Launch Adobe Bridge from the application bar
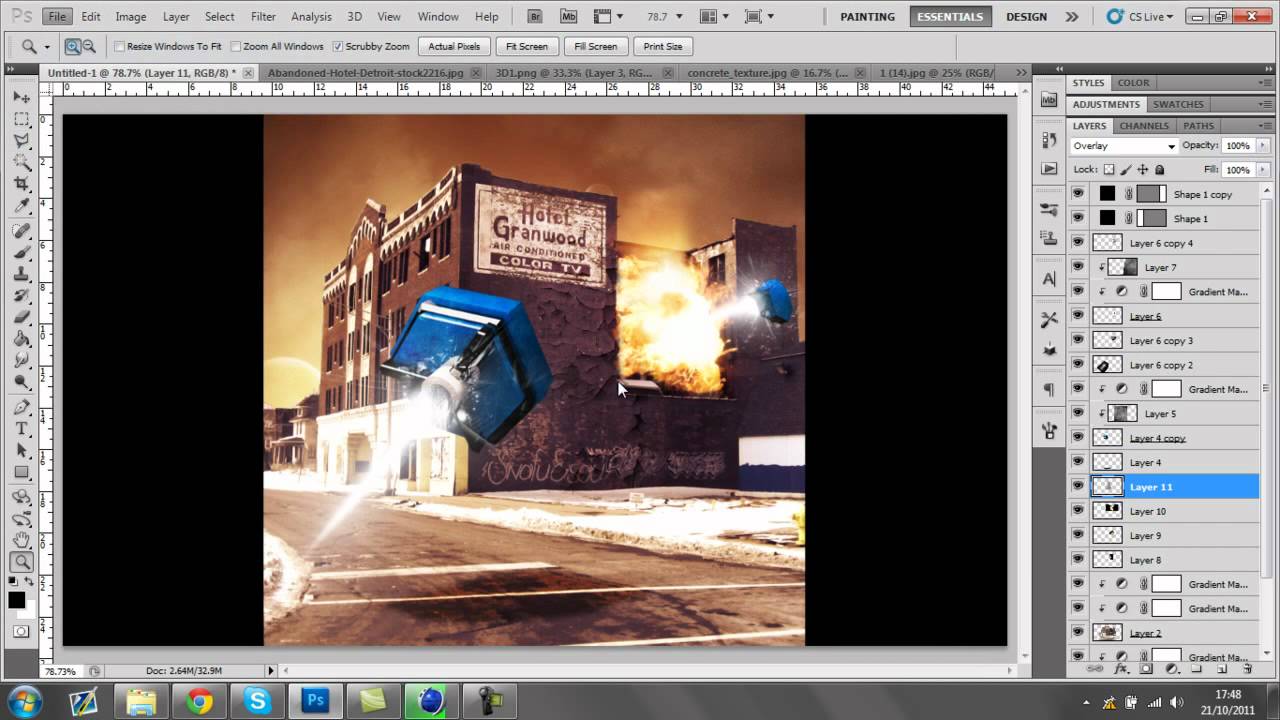Image resolution: width=1280 pixels, height=720 pixels. point(534,17)
